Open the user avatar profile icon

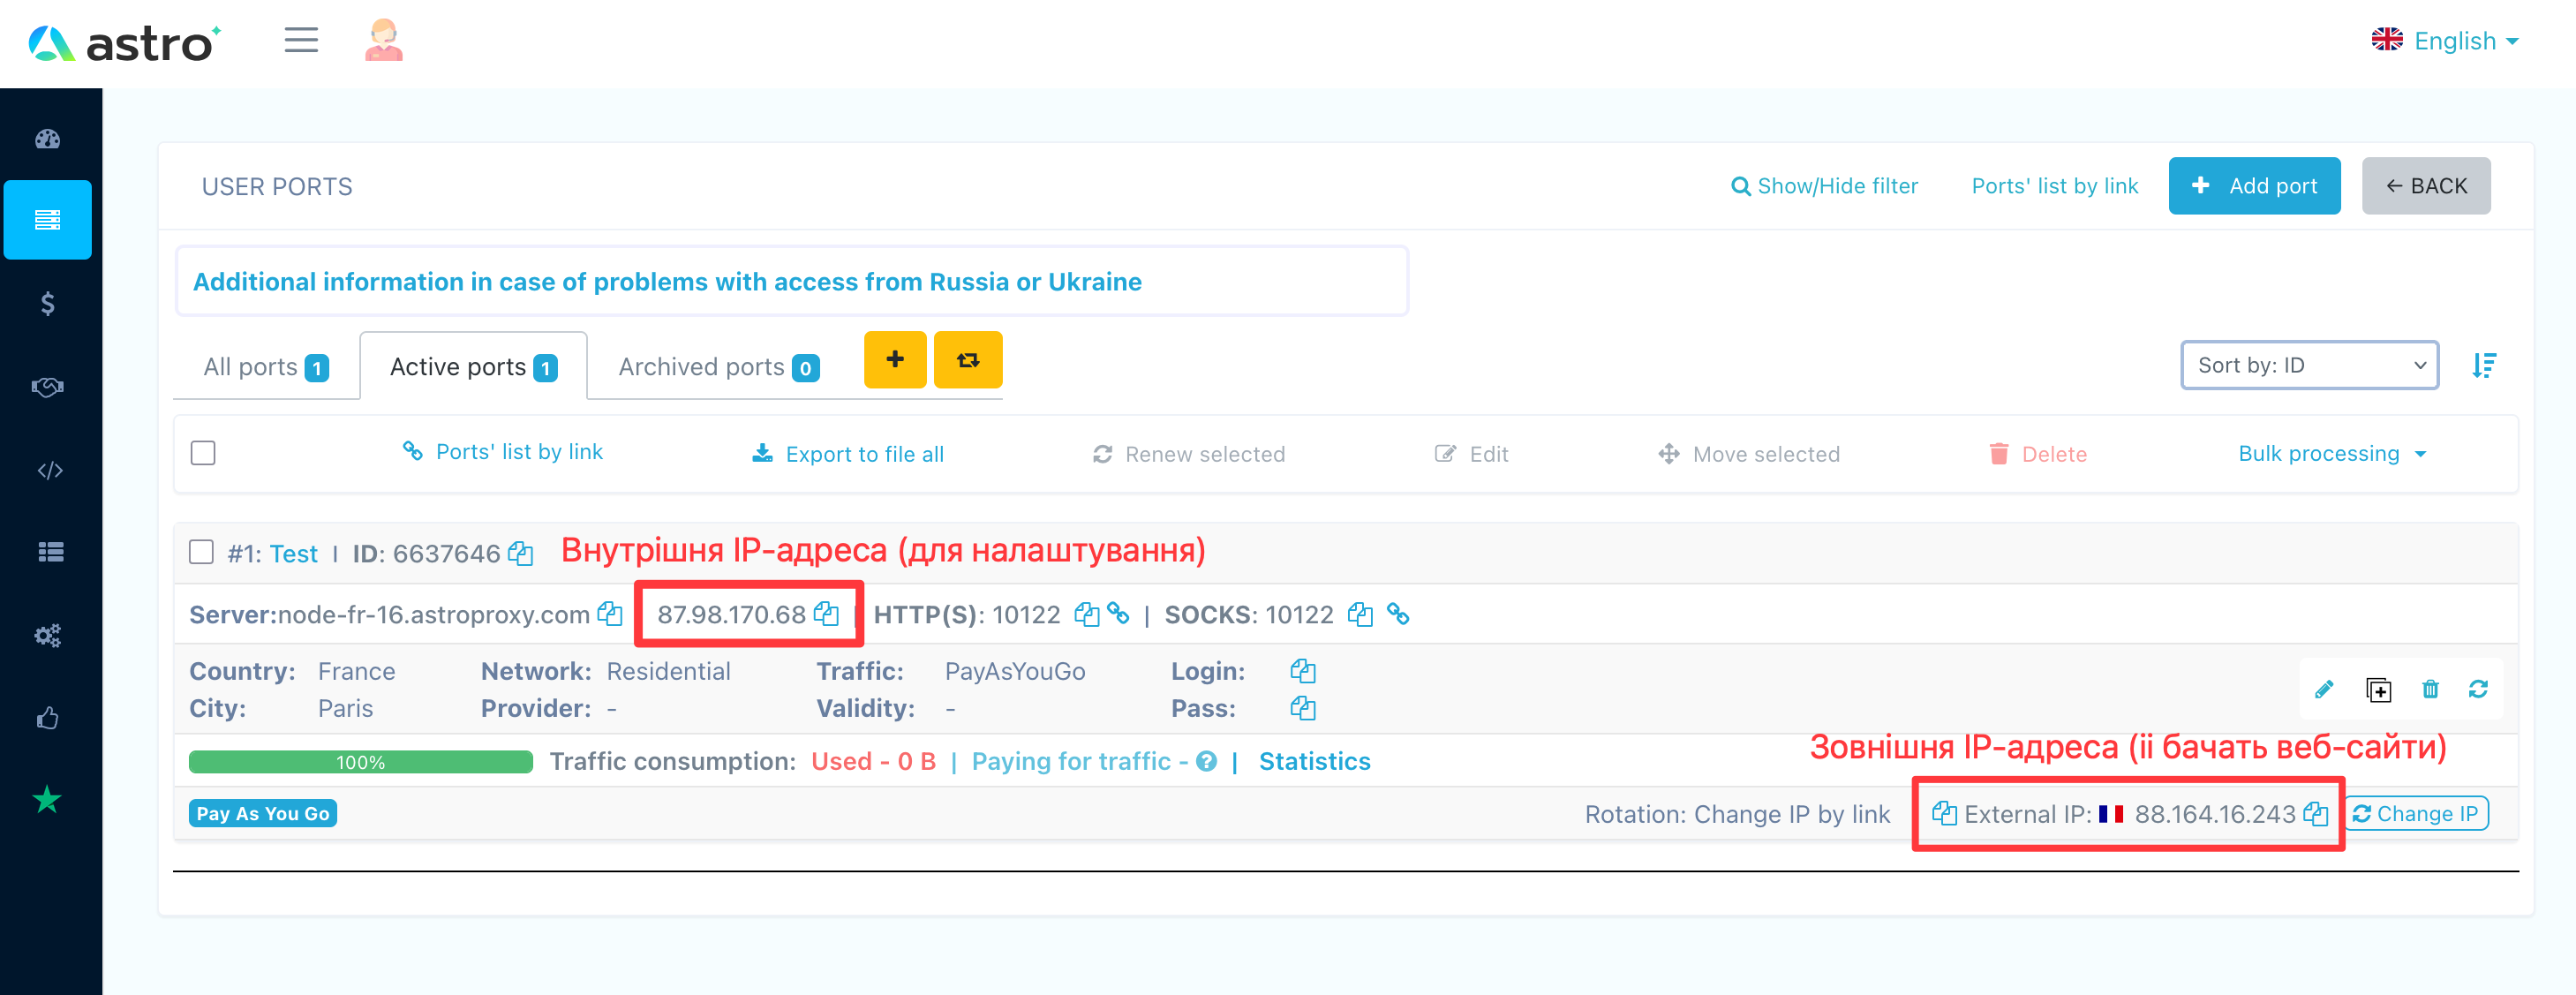tap(384, 41)
